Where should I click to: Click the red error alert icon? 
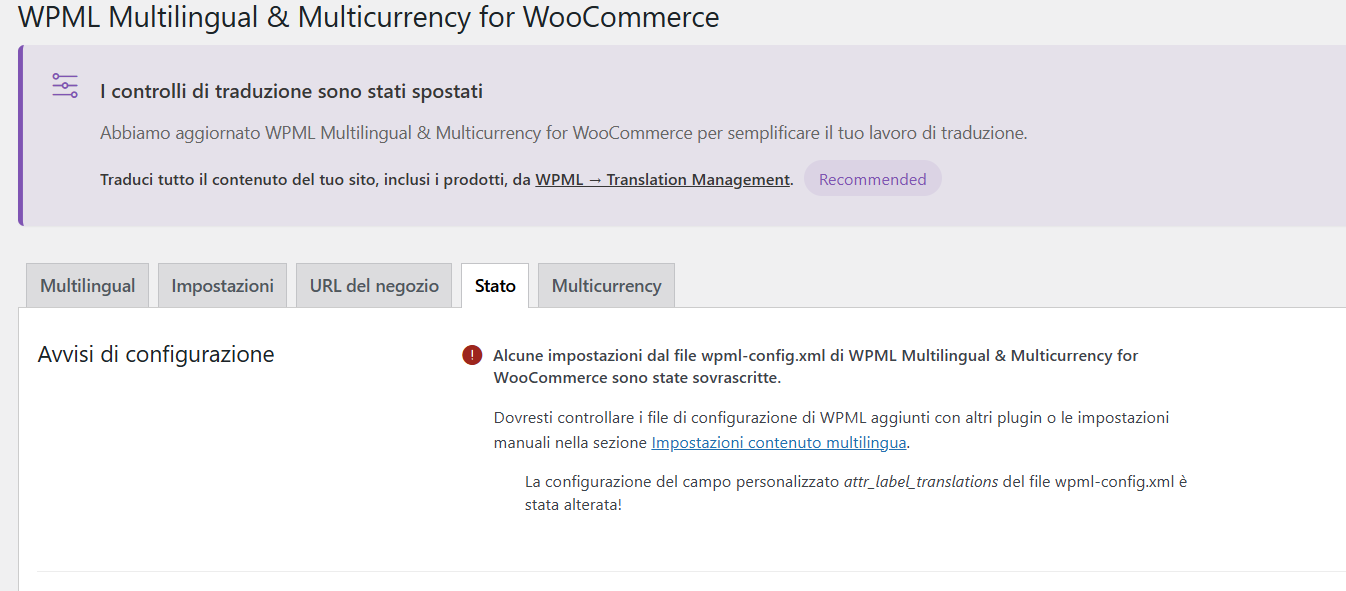[472, 355]
